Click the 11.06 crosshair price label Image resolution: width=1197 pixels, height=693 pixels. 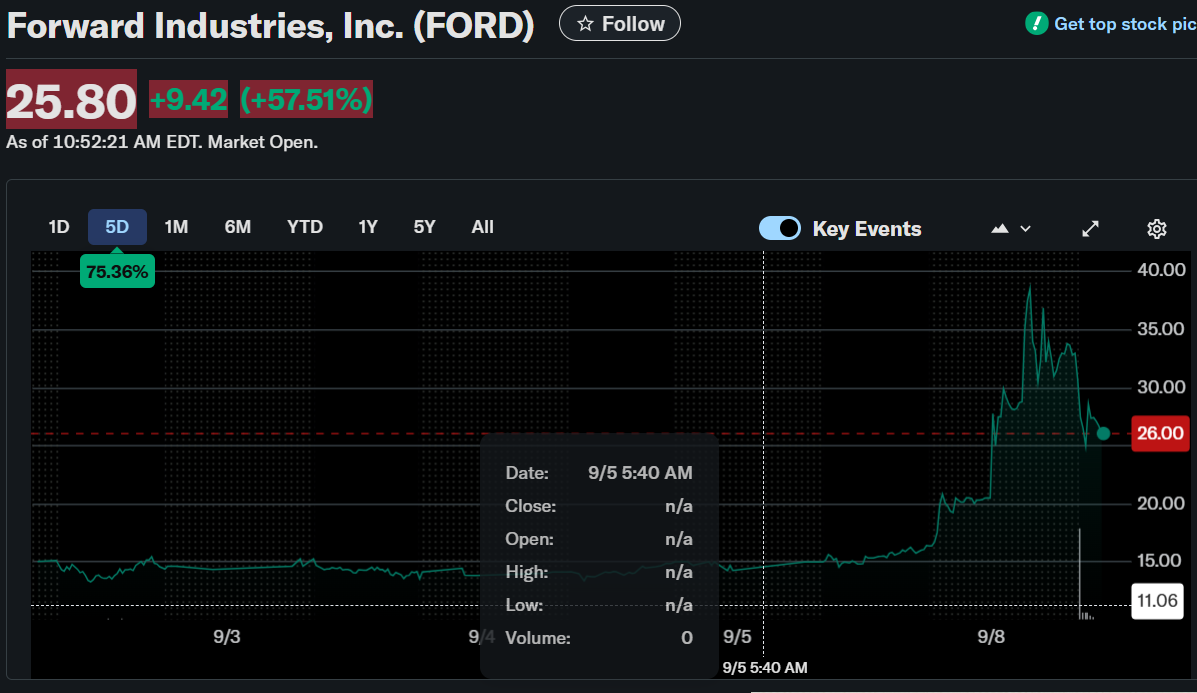click(1157, 601)
